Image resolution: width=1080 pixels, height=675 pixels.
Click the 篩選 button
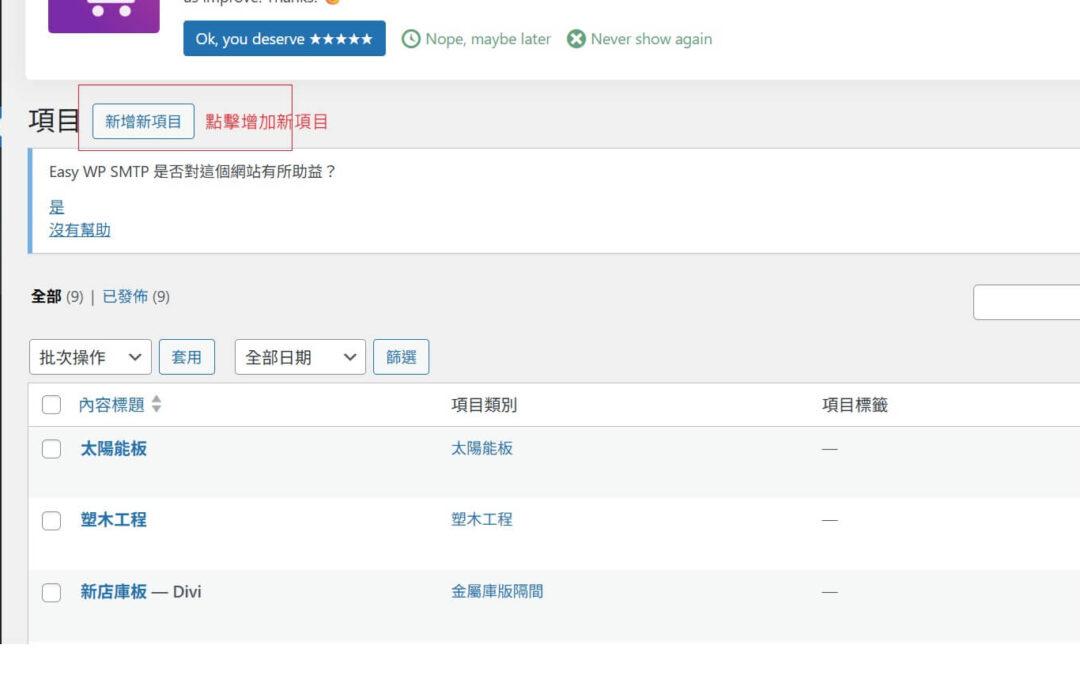[401, 357]
